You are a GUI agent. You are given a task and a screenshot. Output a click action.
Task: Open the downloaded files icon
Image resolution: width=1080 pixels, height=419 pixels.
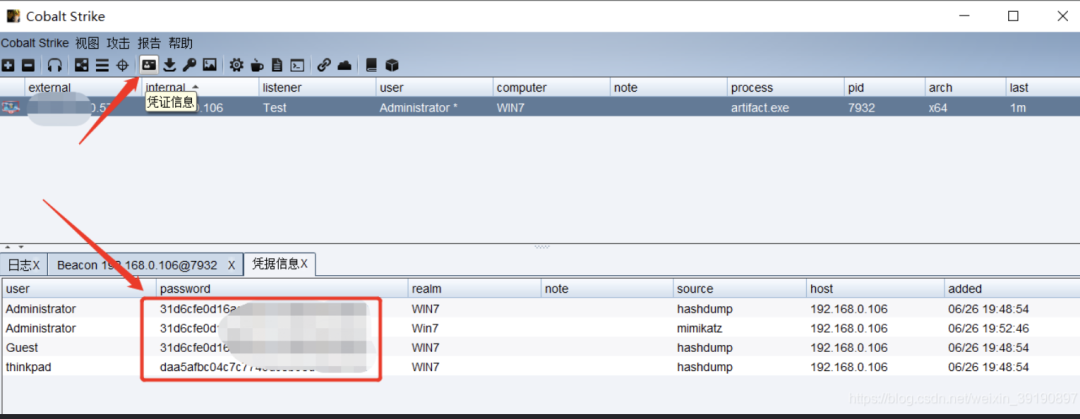coord(169,65)
